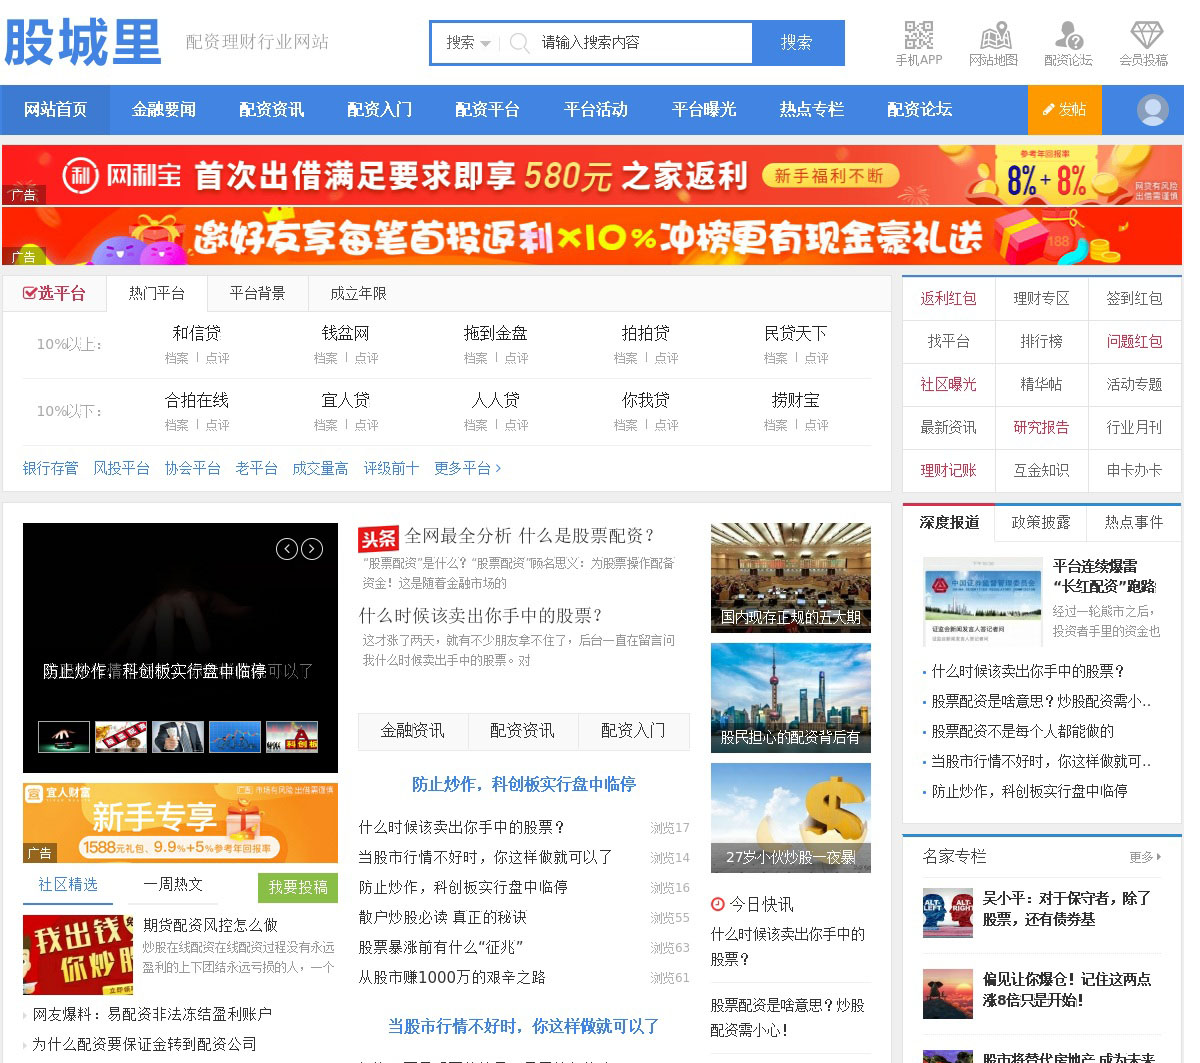Screen dimensions: 1200x1063
Task: Click the previous slide arrow on carousel
Action: point(287,548)
